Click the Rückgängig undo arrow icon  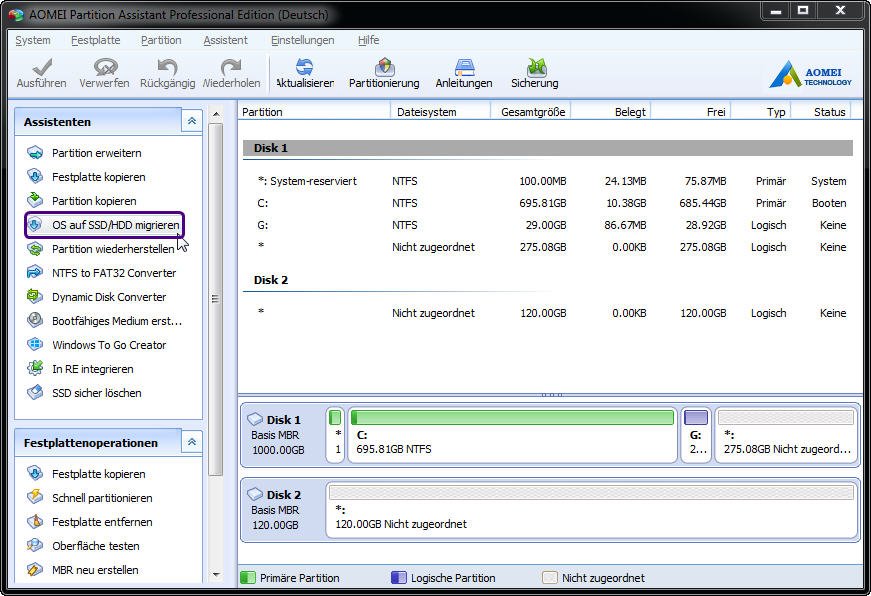point(167,68)
